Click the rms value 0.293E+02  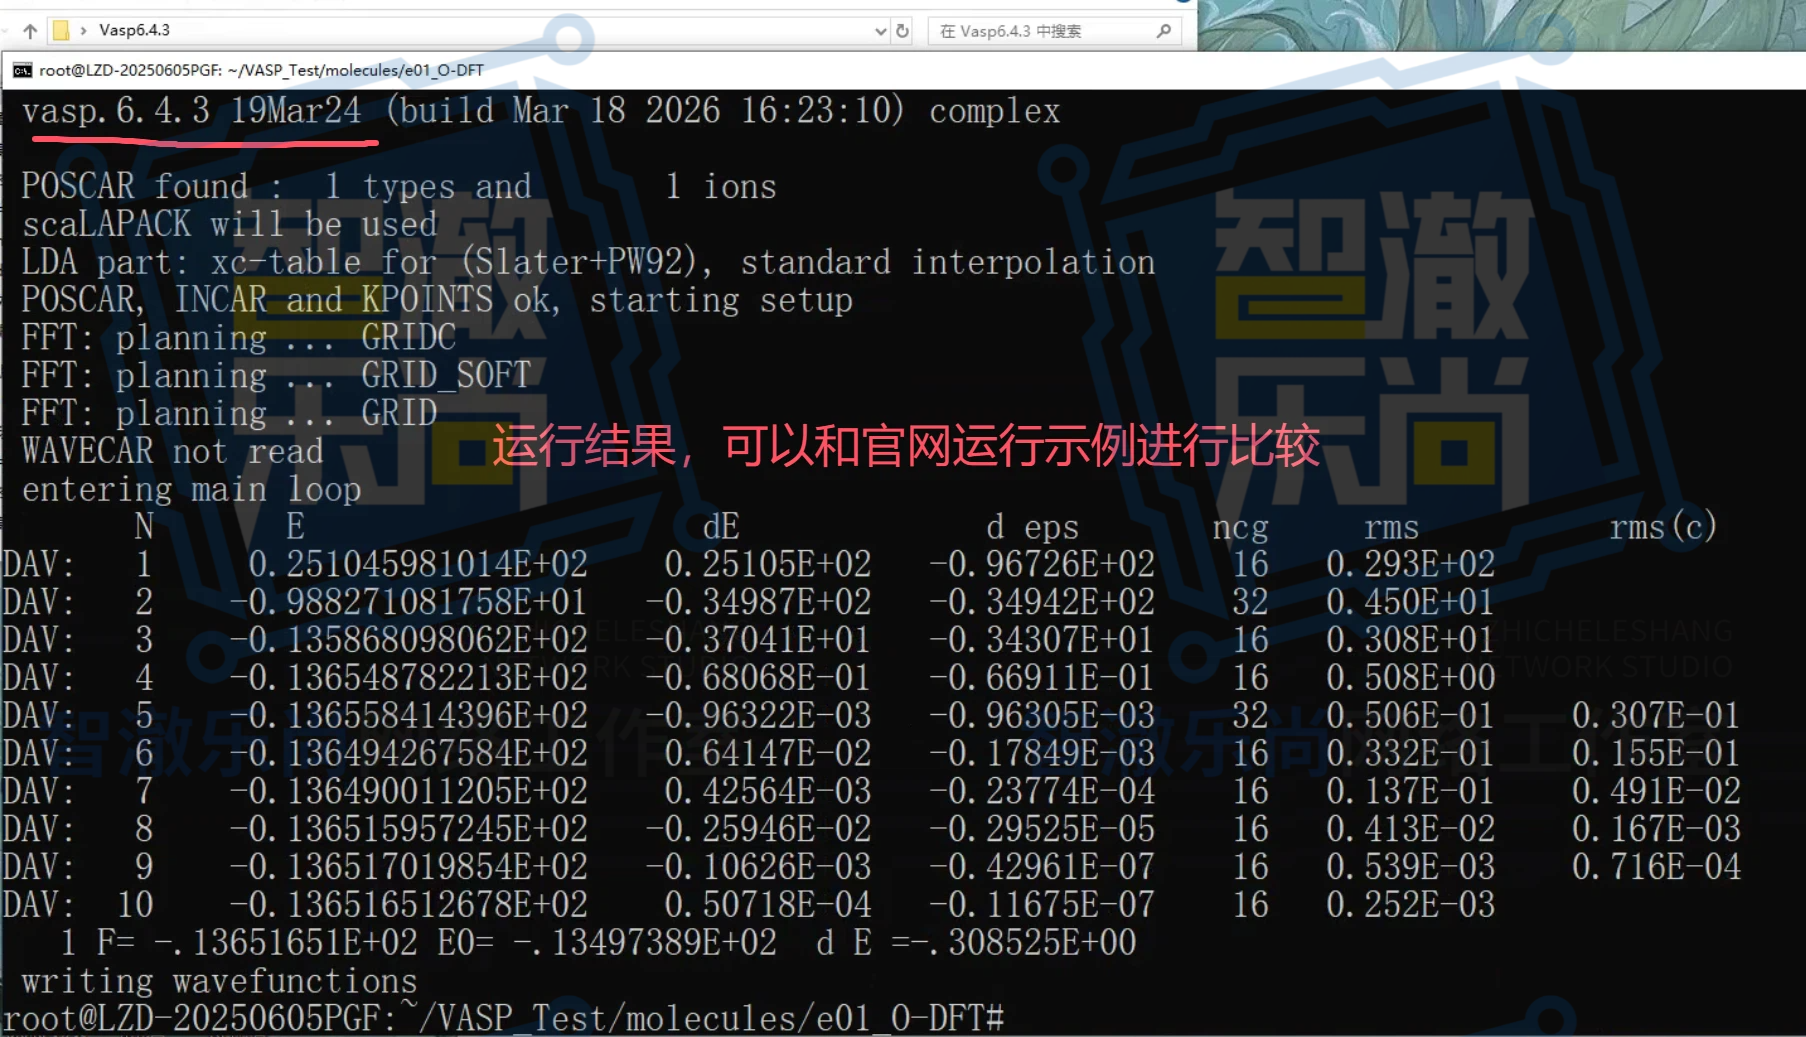[x=1411, y=565]
